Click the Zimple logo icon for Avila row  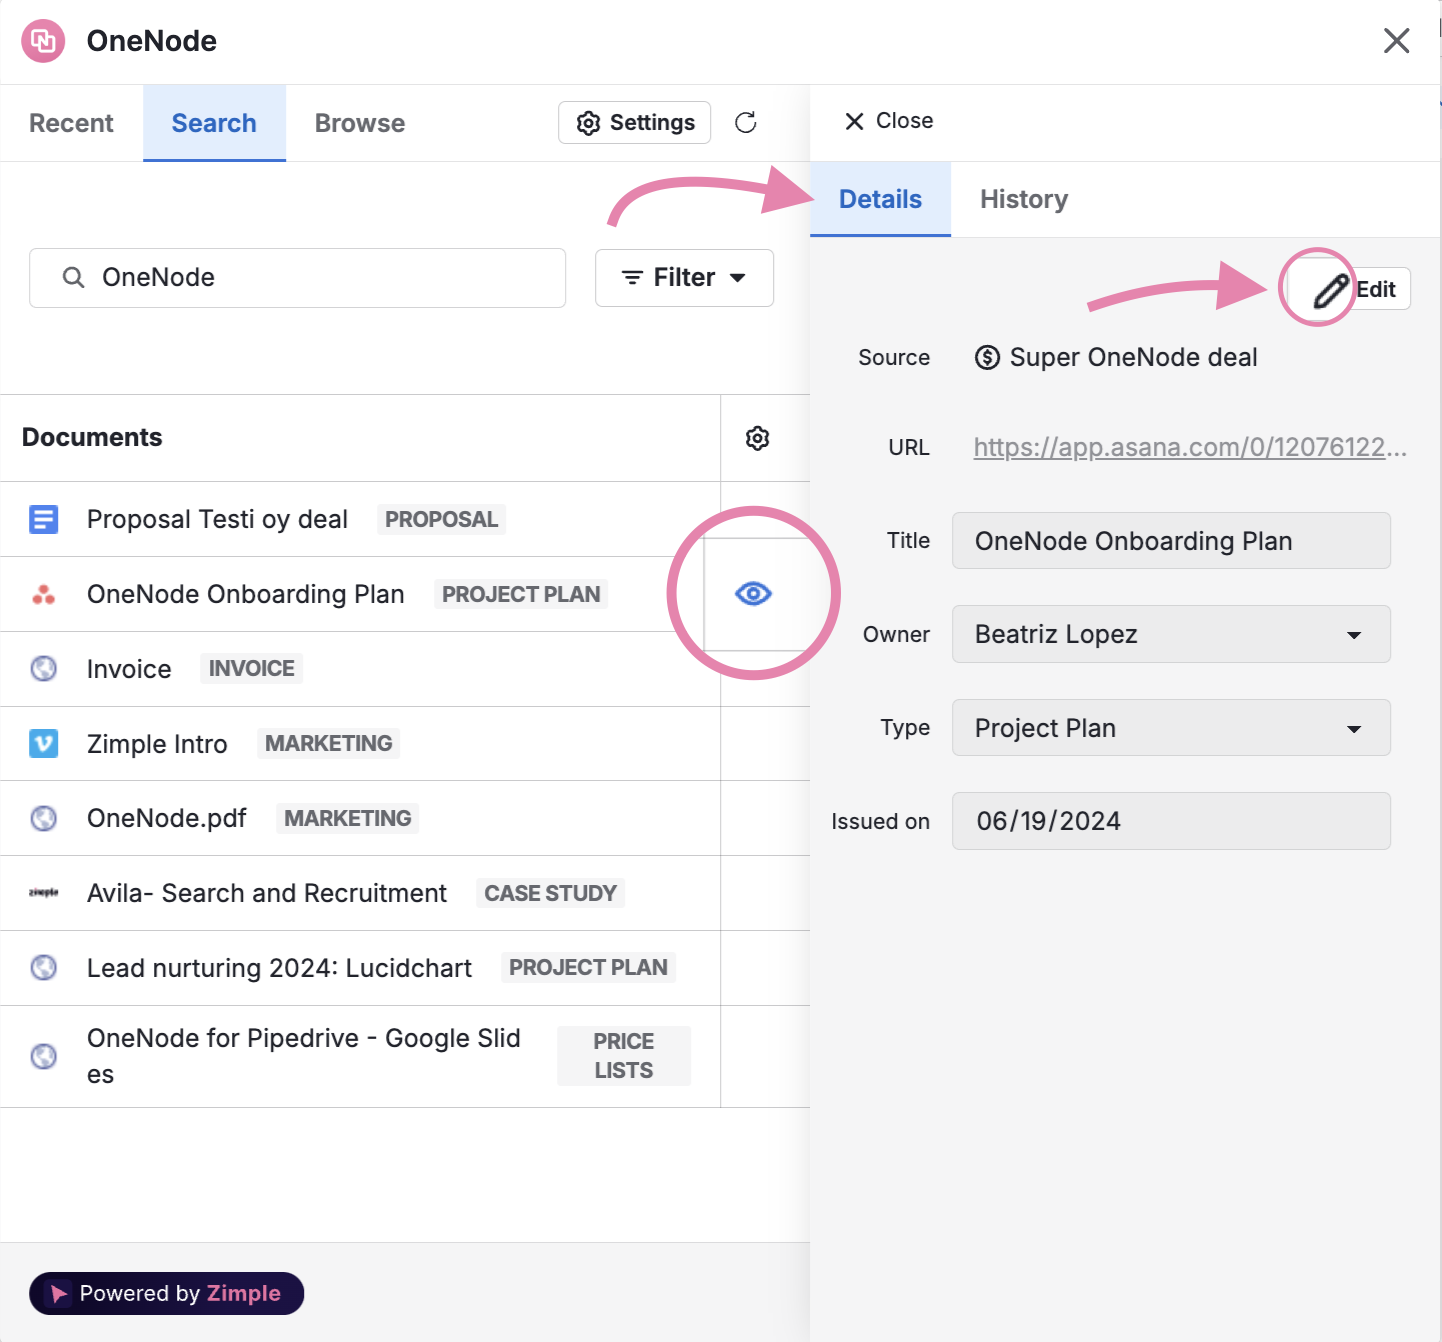[44, 892]
